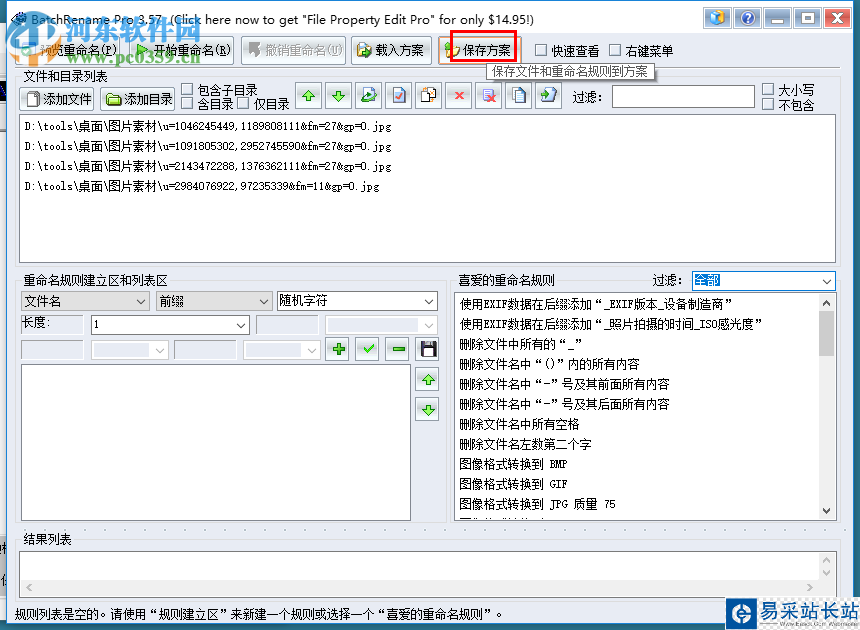This screenshot has width=860, height=630.
Task: Select rule 图像格式转换到 GIF
Action: tap(513, 484)
